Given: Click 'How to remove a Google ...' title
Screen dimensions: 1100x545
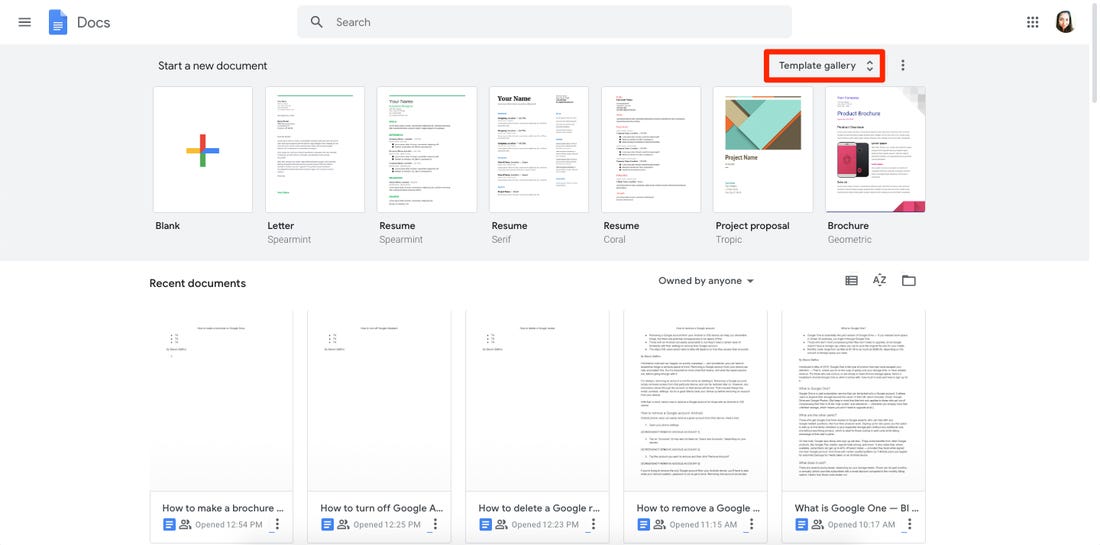Looking at the screenshot, I should pyautogui.click(x=698, y=508).
